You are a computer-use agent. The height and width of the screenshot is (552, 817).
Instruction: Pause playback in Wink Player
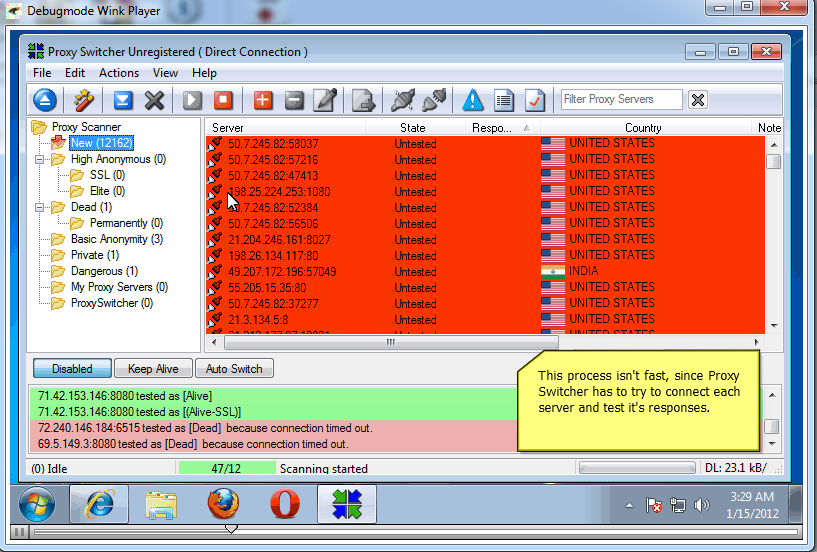(19, 532)
